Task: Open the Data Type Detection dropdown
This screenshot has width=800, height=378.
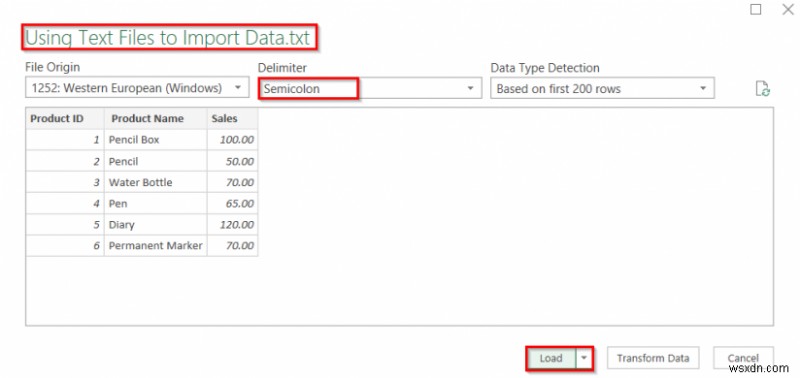Action: click(602, 88)
